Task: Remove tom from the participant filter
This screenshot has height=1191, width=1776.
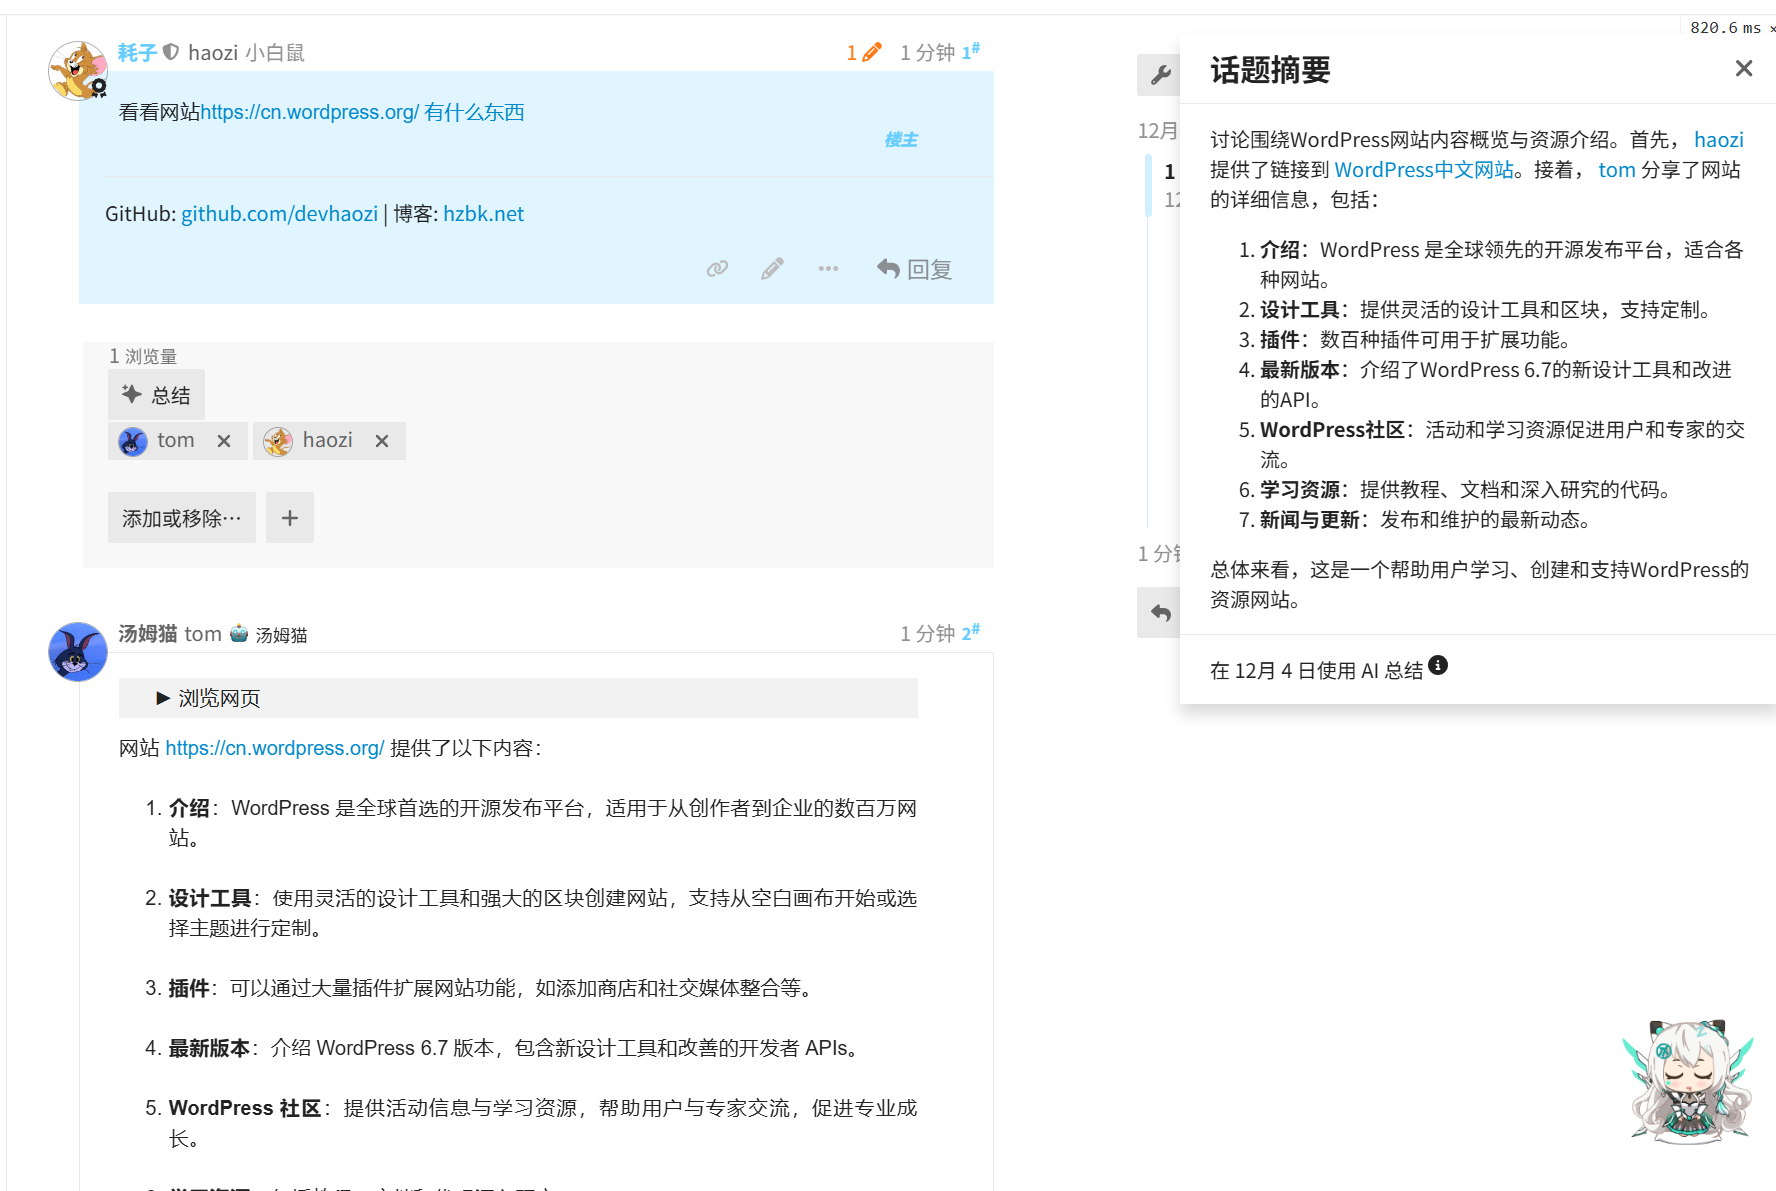Action: [224, 441]
